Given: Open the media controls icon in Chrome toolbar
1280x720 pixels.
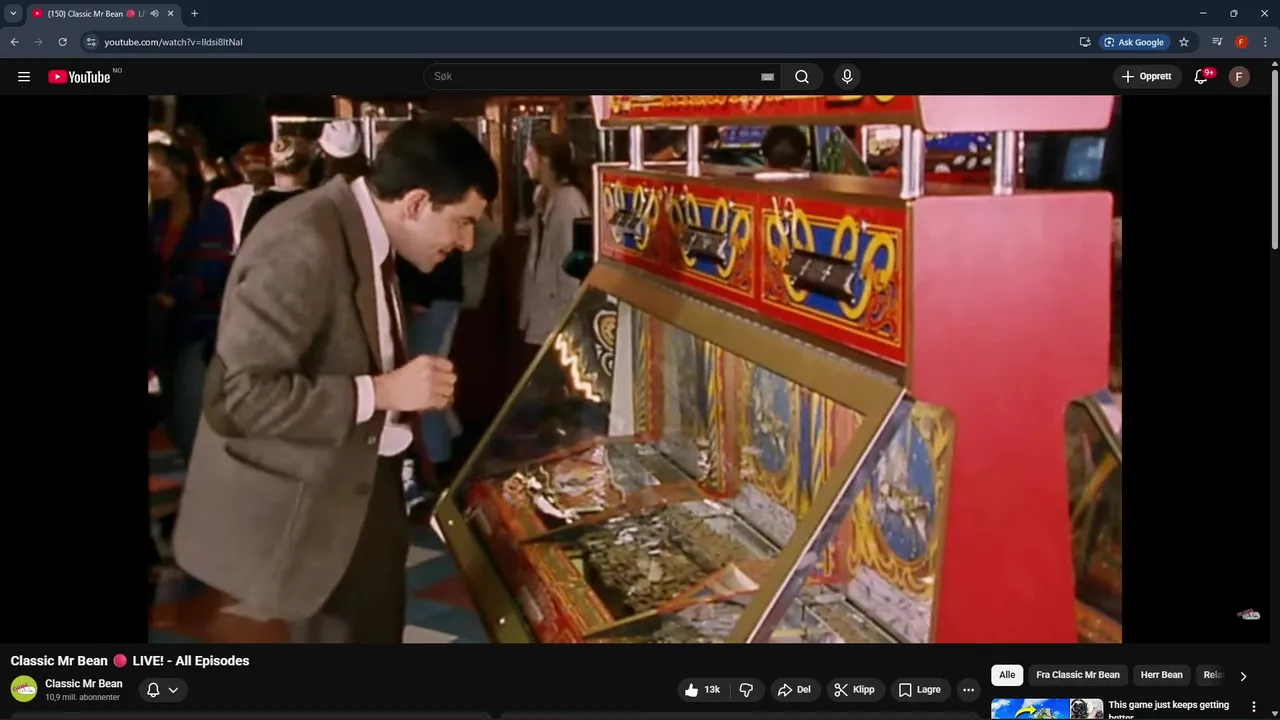Looking at the screenshot, I should pos(1217,42).
